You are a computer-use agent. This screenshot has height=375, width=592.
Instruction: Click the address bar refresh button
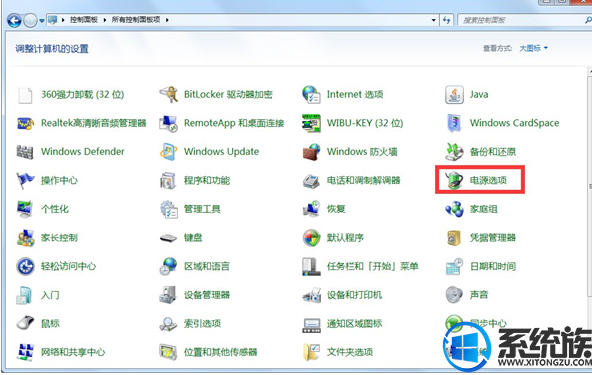[x=446, y=20]
